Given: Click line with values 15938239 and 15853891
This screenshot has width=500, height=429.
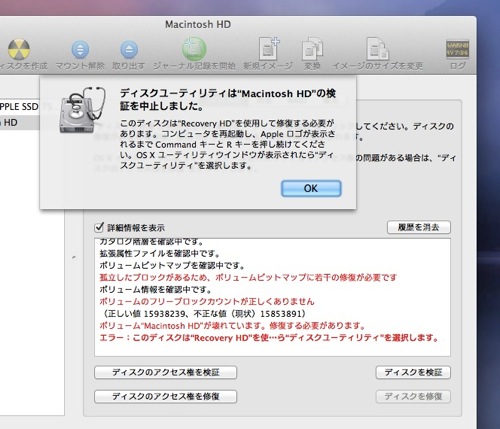Looking at the screenshot, I should tap(203, 314).
